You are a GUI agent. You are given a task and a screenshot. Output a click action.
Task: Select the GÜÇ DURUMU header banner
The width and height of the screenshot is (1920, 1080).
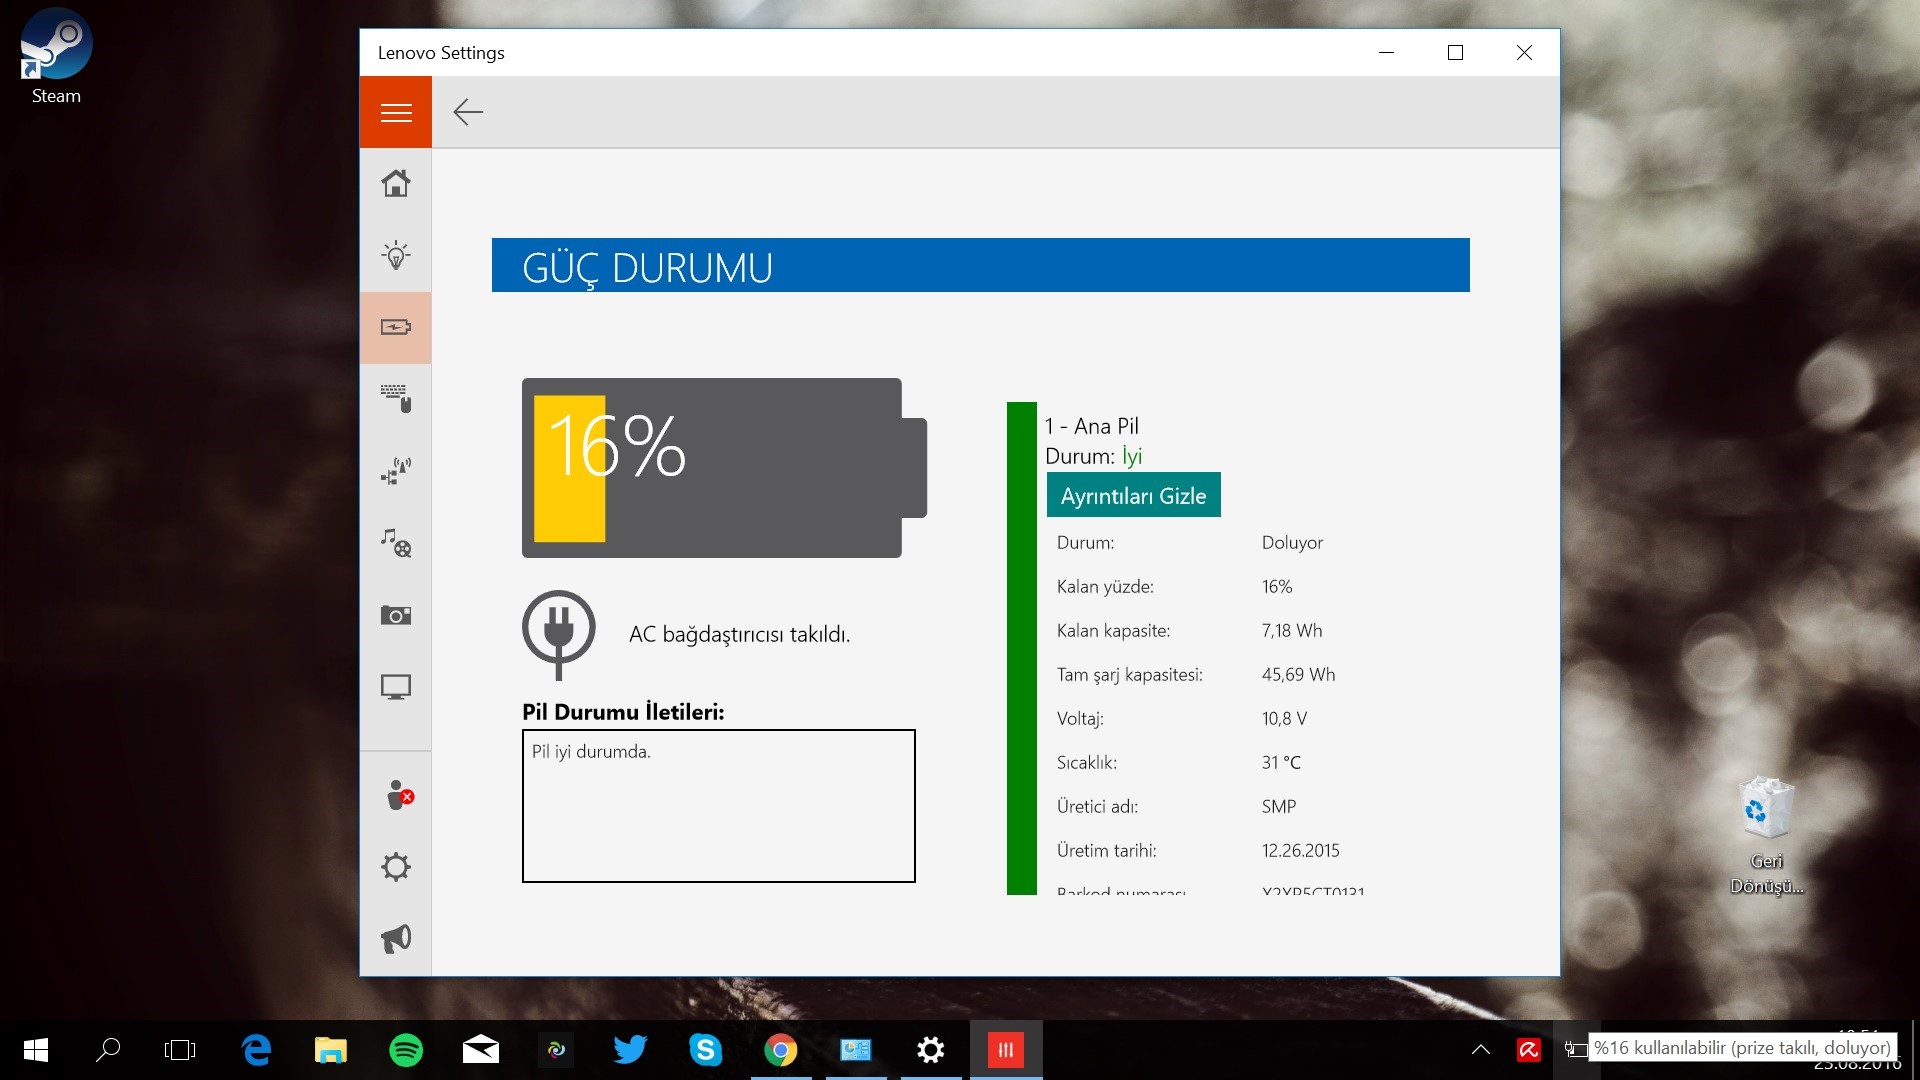[981, 265]
